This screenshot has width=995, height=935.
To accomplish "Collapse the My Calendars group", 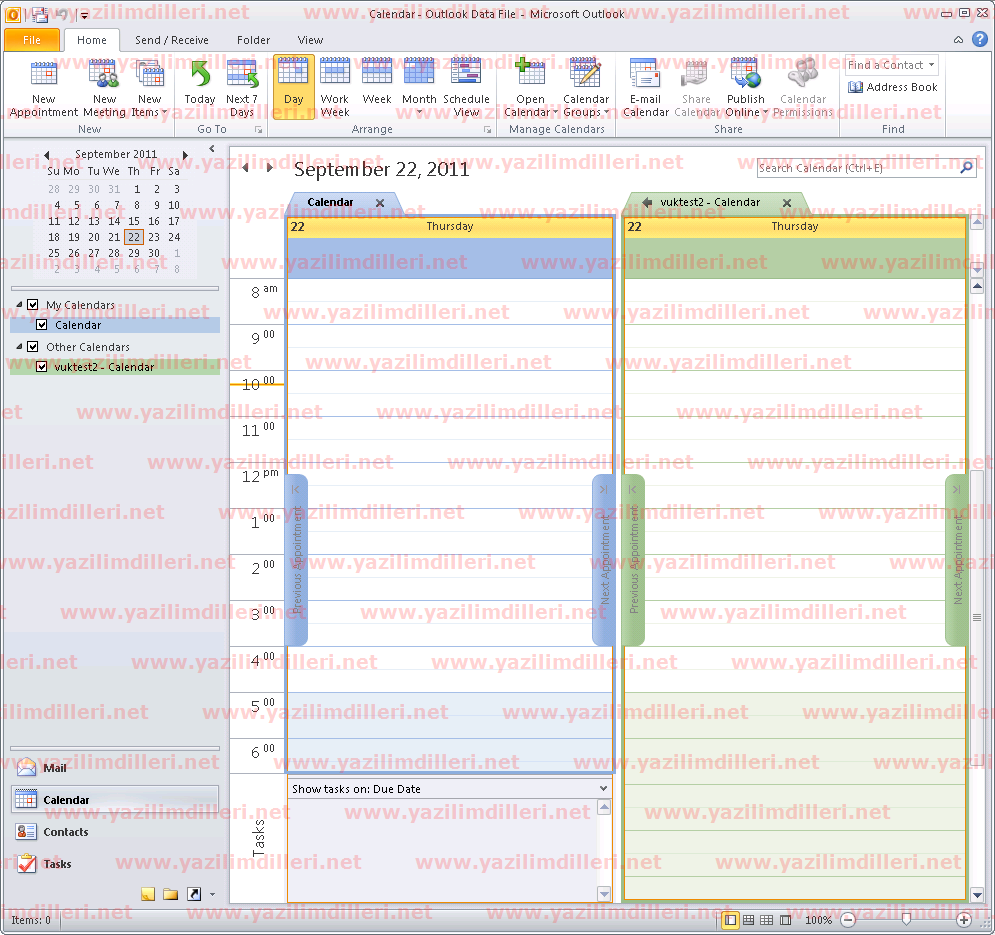I will [x=19, y=305].
